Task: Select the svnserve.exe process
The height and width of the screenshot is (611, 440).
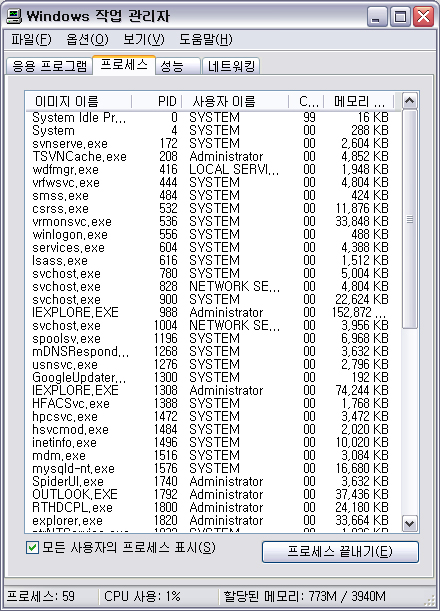Action: [x=212, y=143]
